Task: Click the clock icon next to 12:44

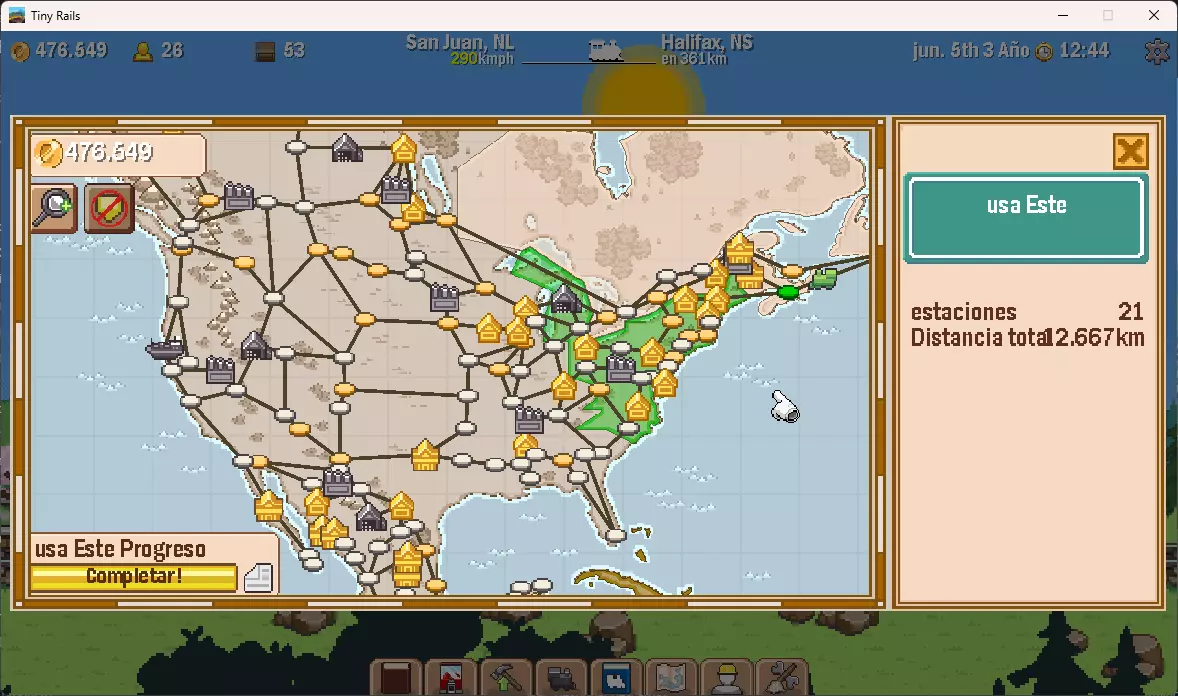Action: (1044, 51)
